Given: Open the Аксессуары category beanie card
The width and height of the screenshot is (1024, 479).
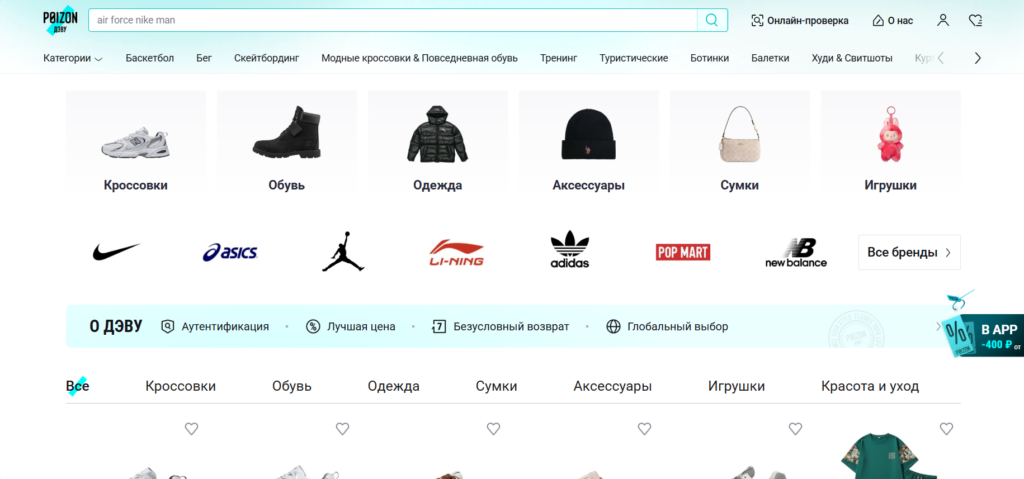Looking at the screenshot, I should pyautogui.click(x=588, y=143).
